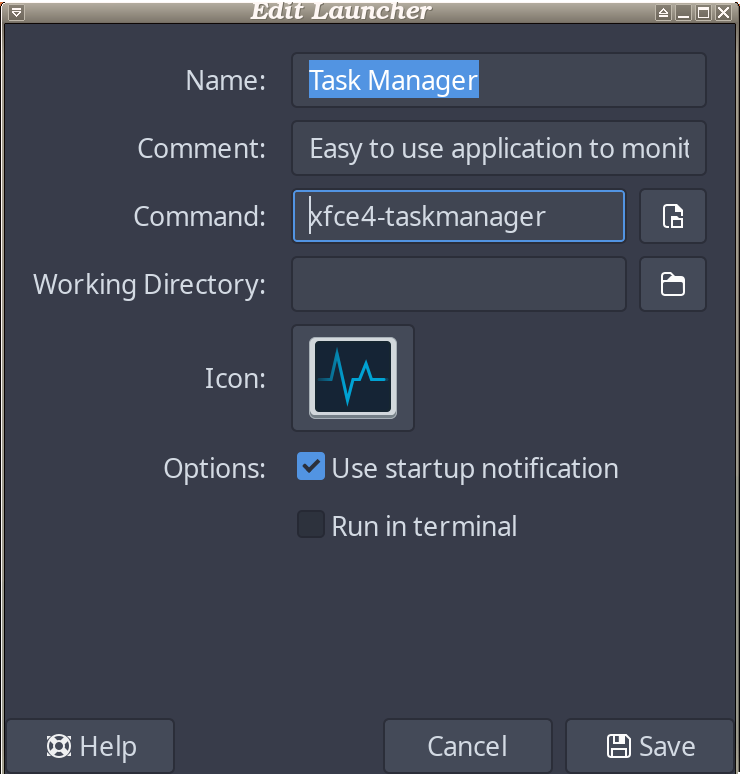Minimize the Edit Launcher window
This screenshot has height=780, width=740.
pos(683,12)
